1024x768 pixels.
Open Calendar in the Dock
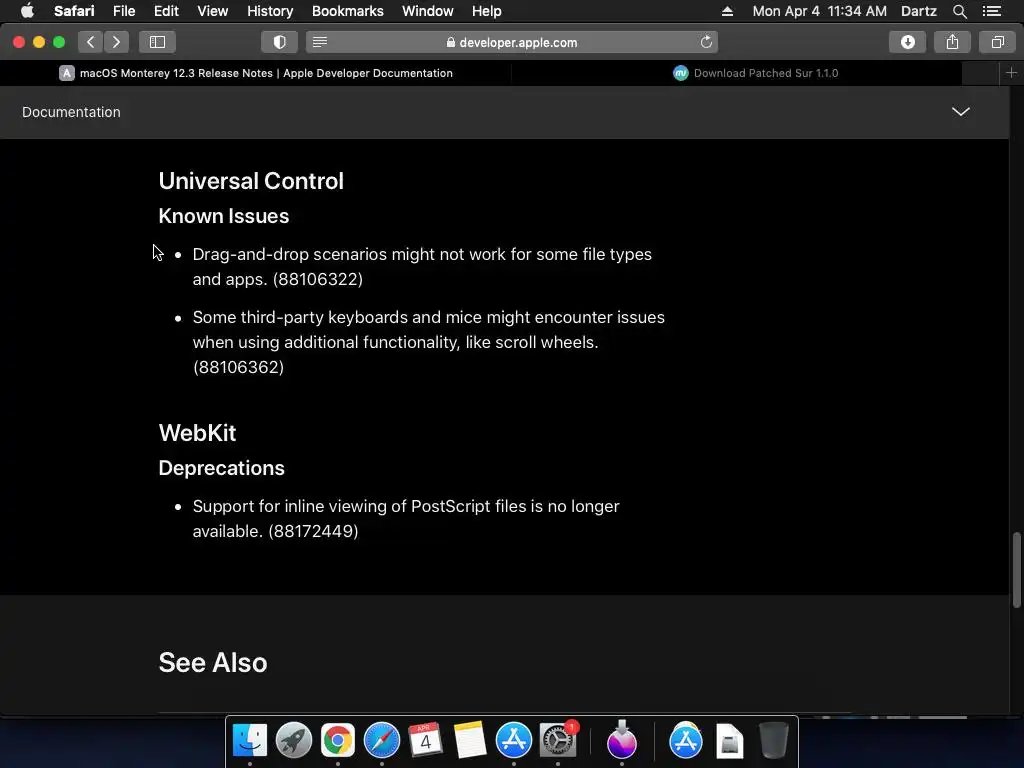(x=425, y=741)
